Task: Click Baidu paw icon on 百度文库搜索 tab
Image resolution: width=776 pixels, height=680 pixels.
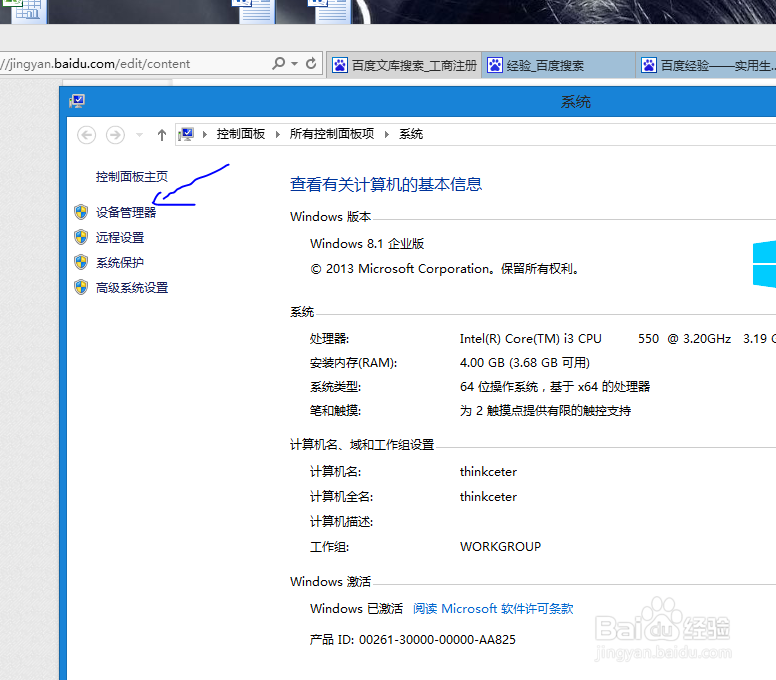Action: [x=340, y=65]
